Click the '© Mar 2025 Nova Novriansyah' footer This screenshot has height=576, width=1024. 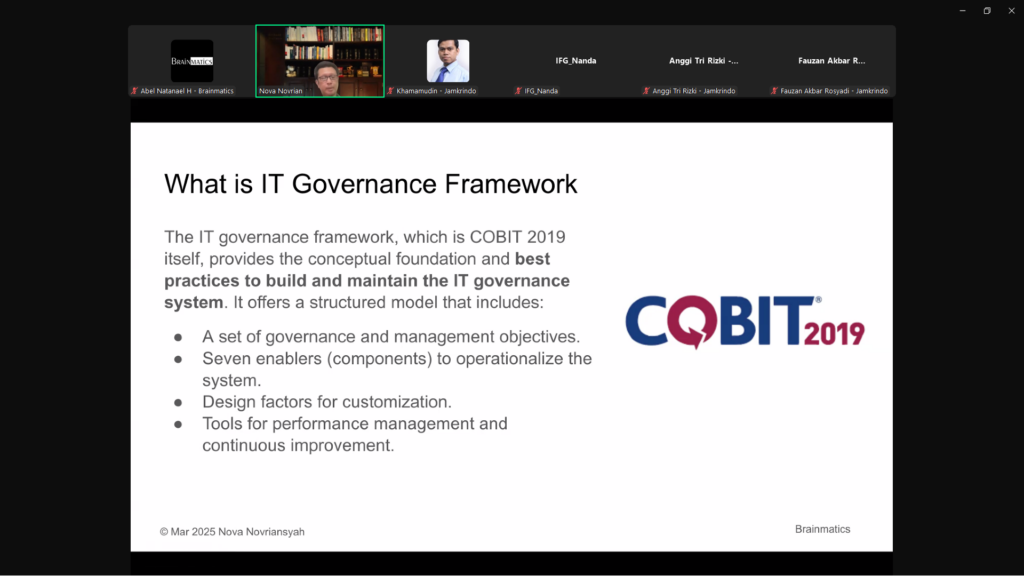click(232, 532)
